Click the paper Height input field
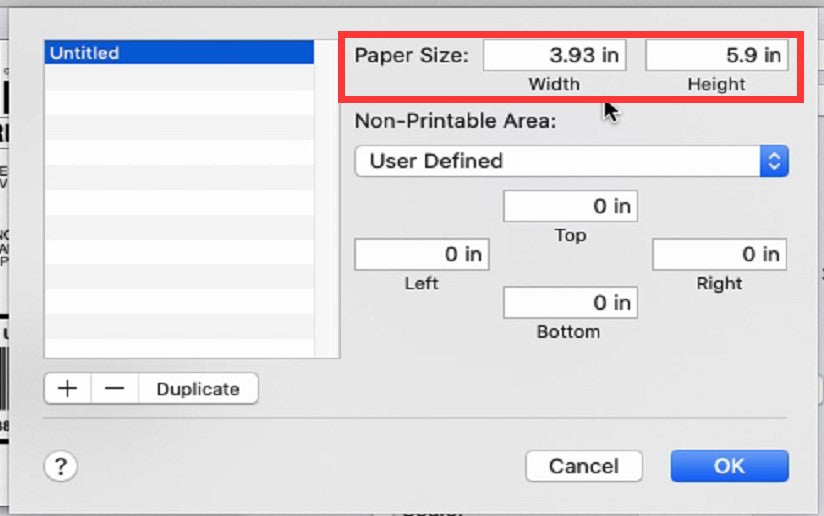The width and height of the screenshot is (824, 516). click(716, 56)
